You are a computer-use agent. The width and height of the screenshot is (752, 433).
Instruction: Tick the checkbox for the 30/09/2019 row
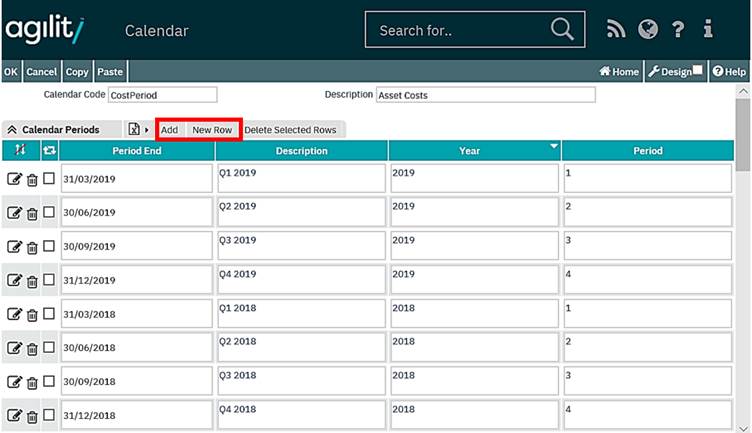click(x=49, y=246)
